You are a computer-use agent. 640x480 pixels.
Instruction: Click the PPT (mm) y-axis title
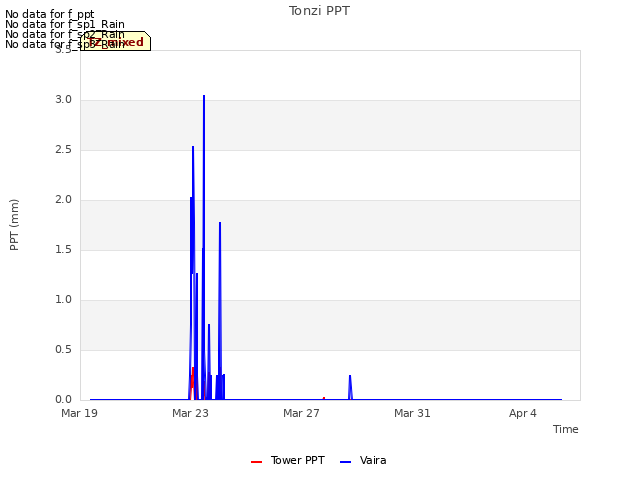point(14,225)
